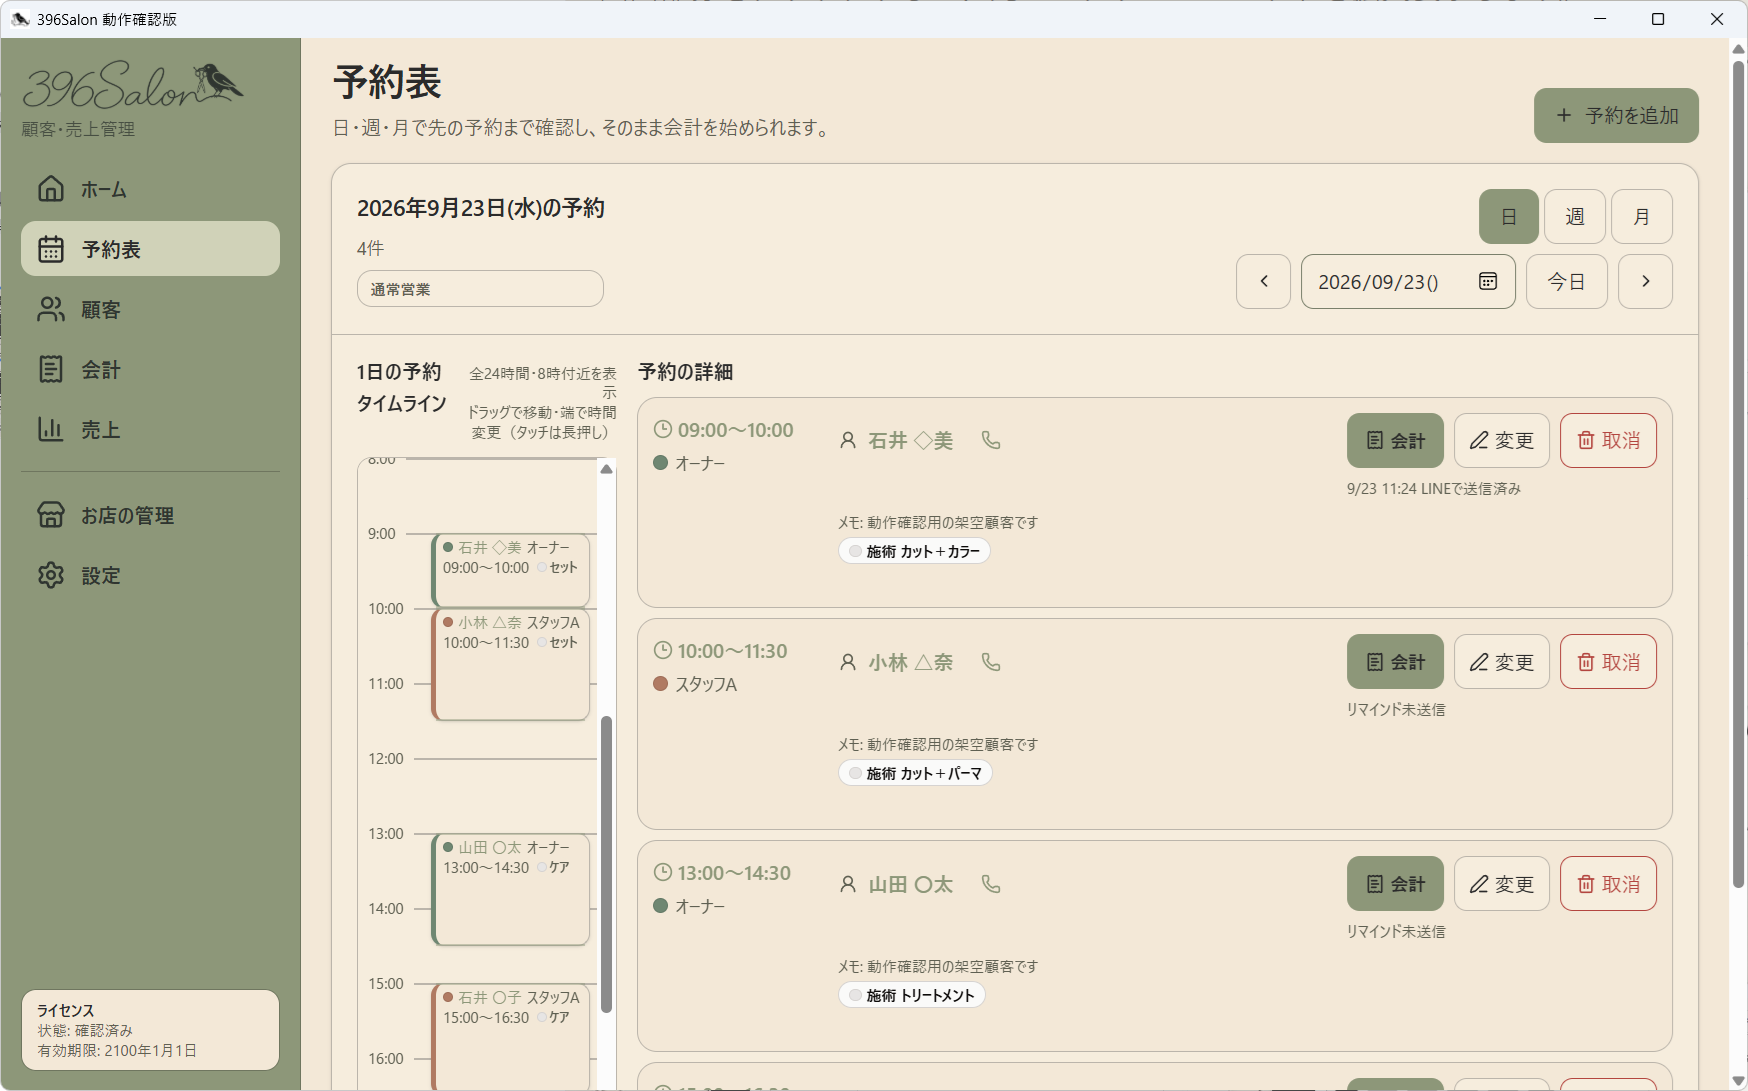The height and width of the screenshot is (1091, 1748).
Task: Open the ホーム page
Action: 150,189
